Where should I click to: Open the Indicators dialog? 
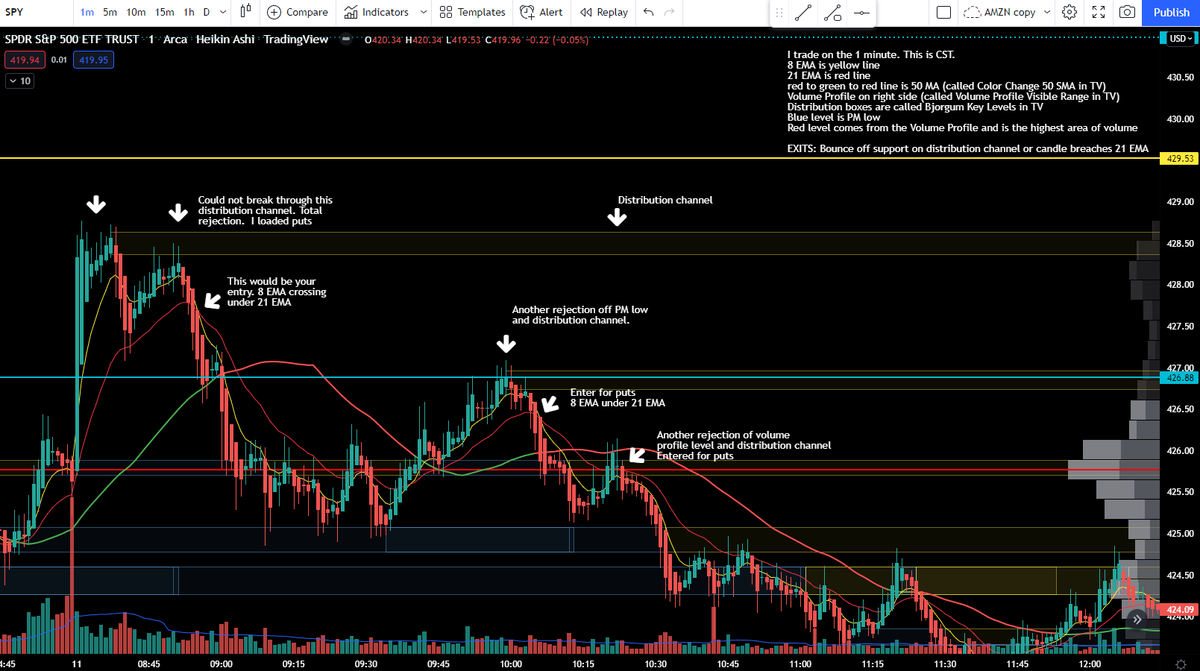click(376, 12)
